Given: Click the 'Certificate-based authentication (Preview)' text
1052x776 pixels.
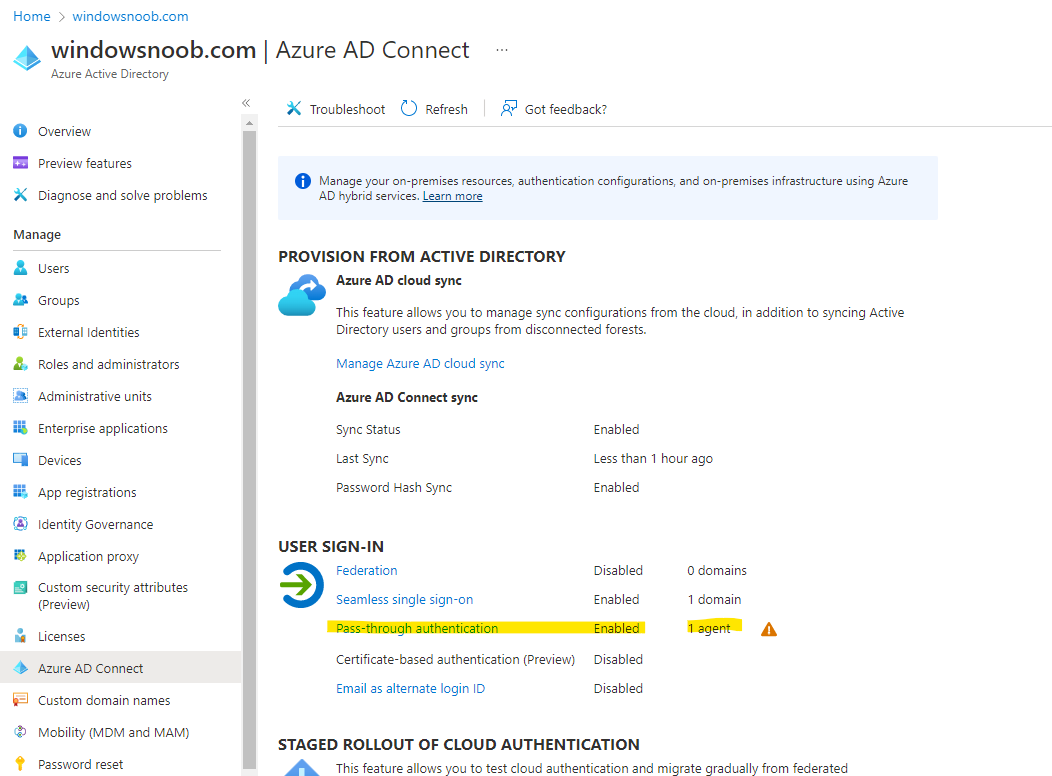Looking at the screenshot, I should click(456, 659).
